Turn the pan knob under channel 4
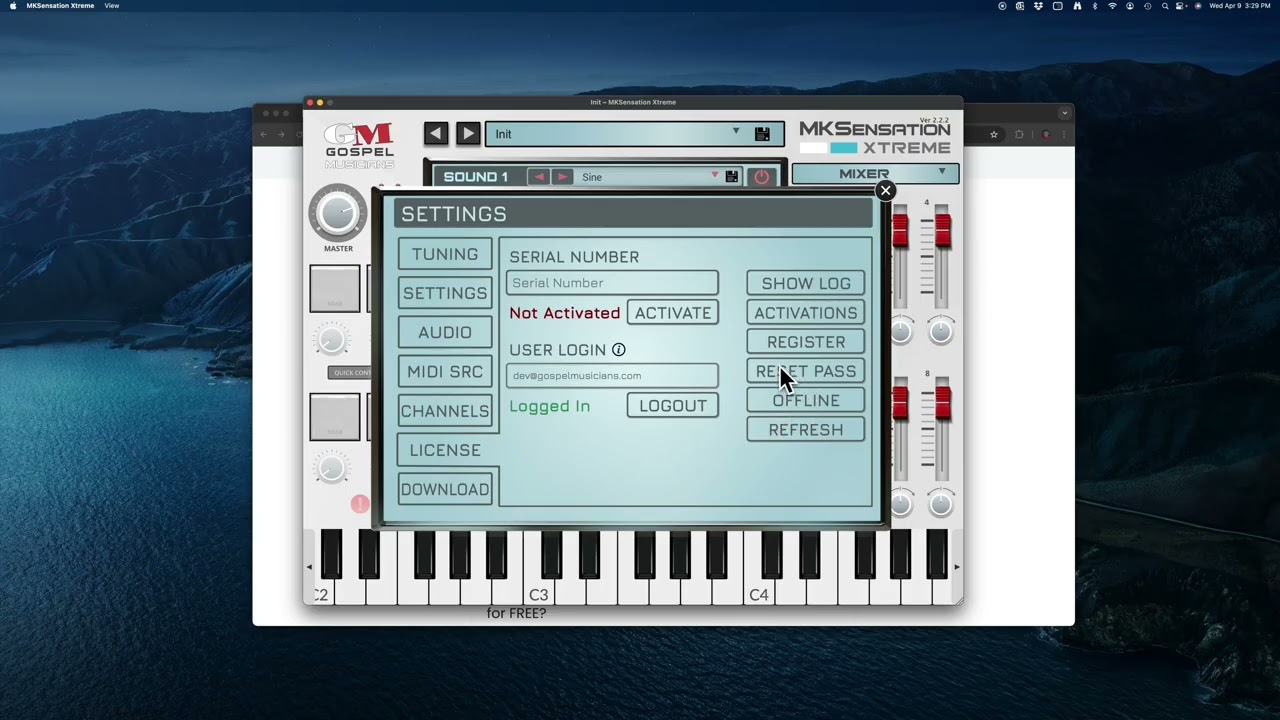Viewport: 1280px width, 720px height. (940, 332)
